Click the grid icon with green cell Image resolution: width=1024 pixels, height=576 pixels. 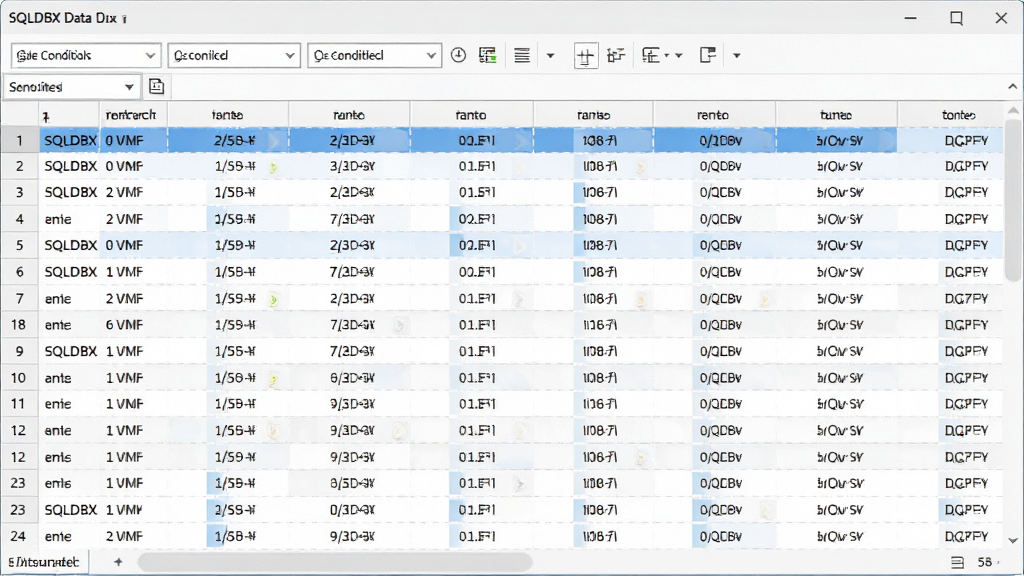point(488,56)
